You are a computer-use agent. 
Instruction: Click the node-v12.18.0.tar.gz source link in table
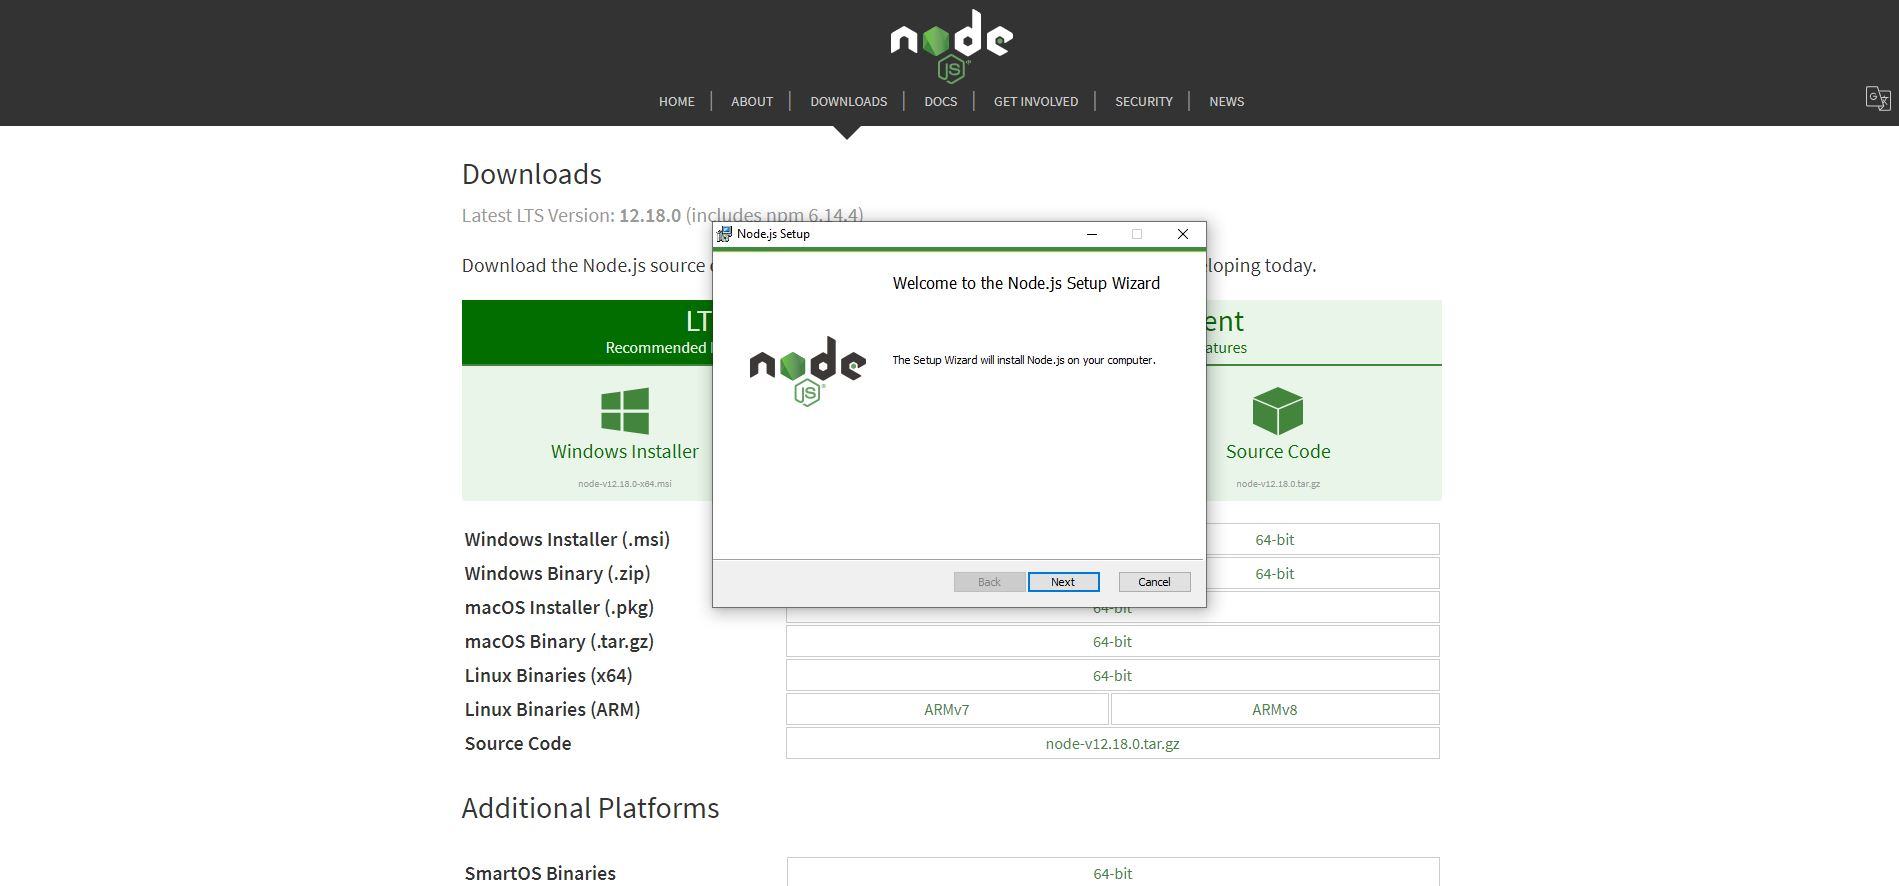[1112, 744]
